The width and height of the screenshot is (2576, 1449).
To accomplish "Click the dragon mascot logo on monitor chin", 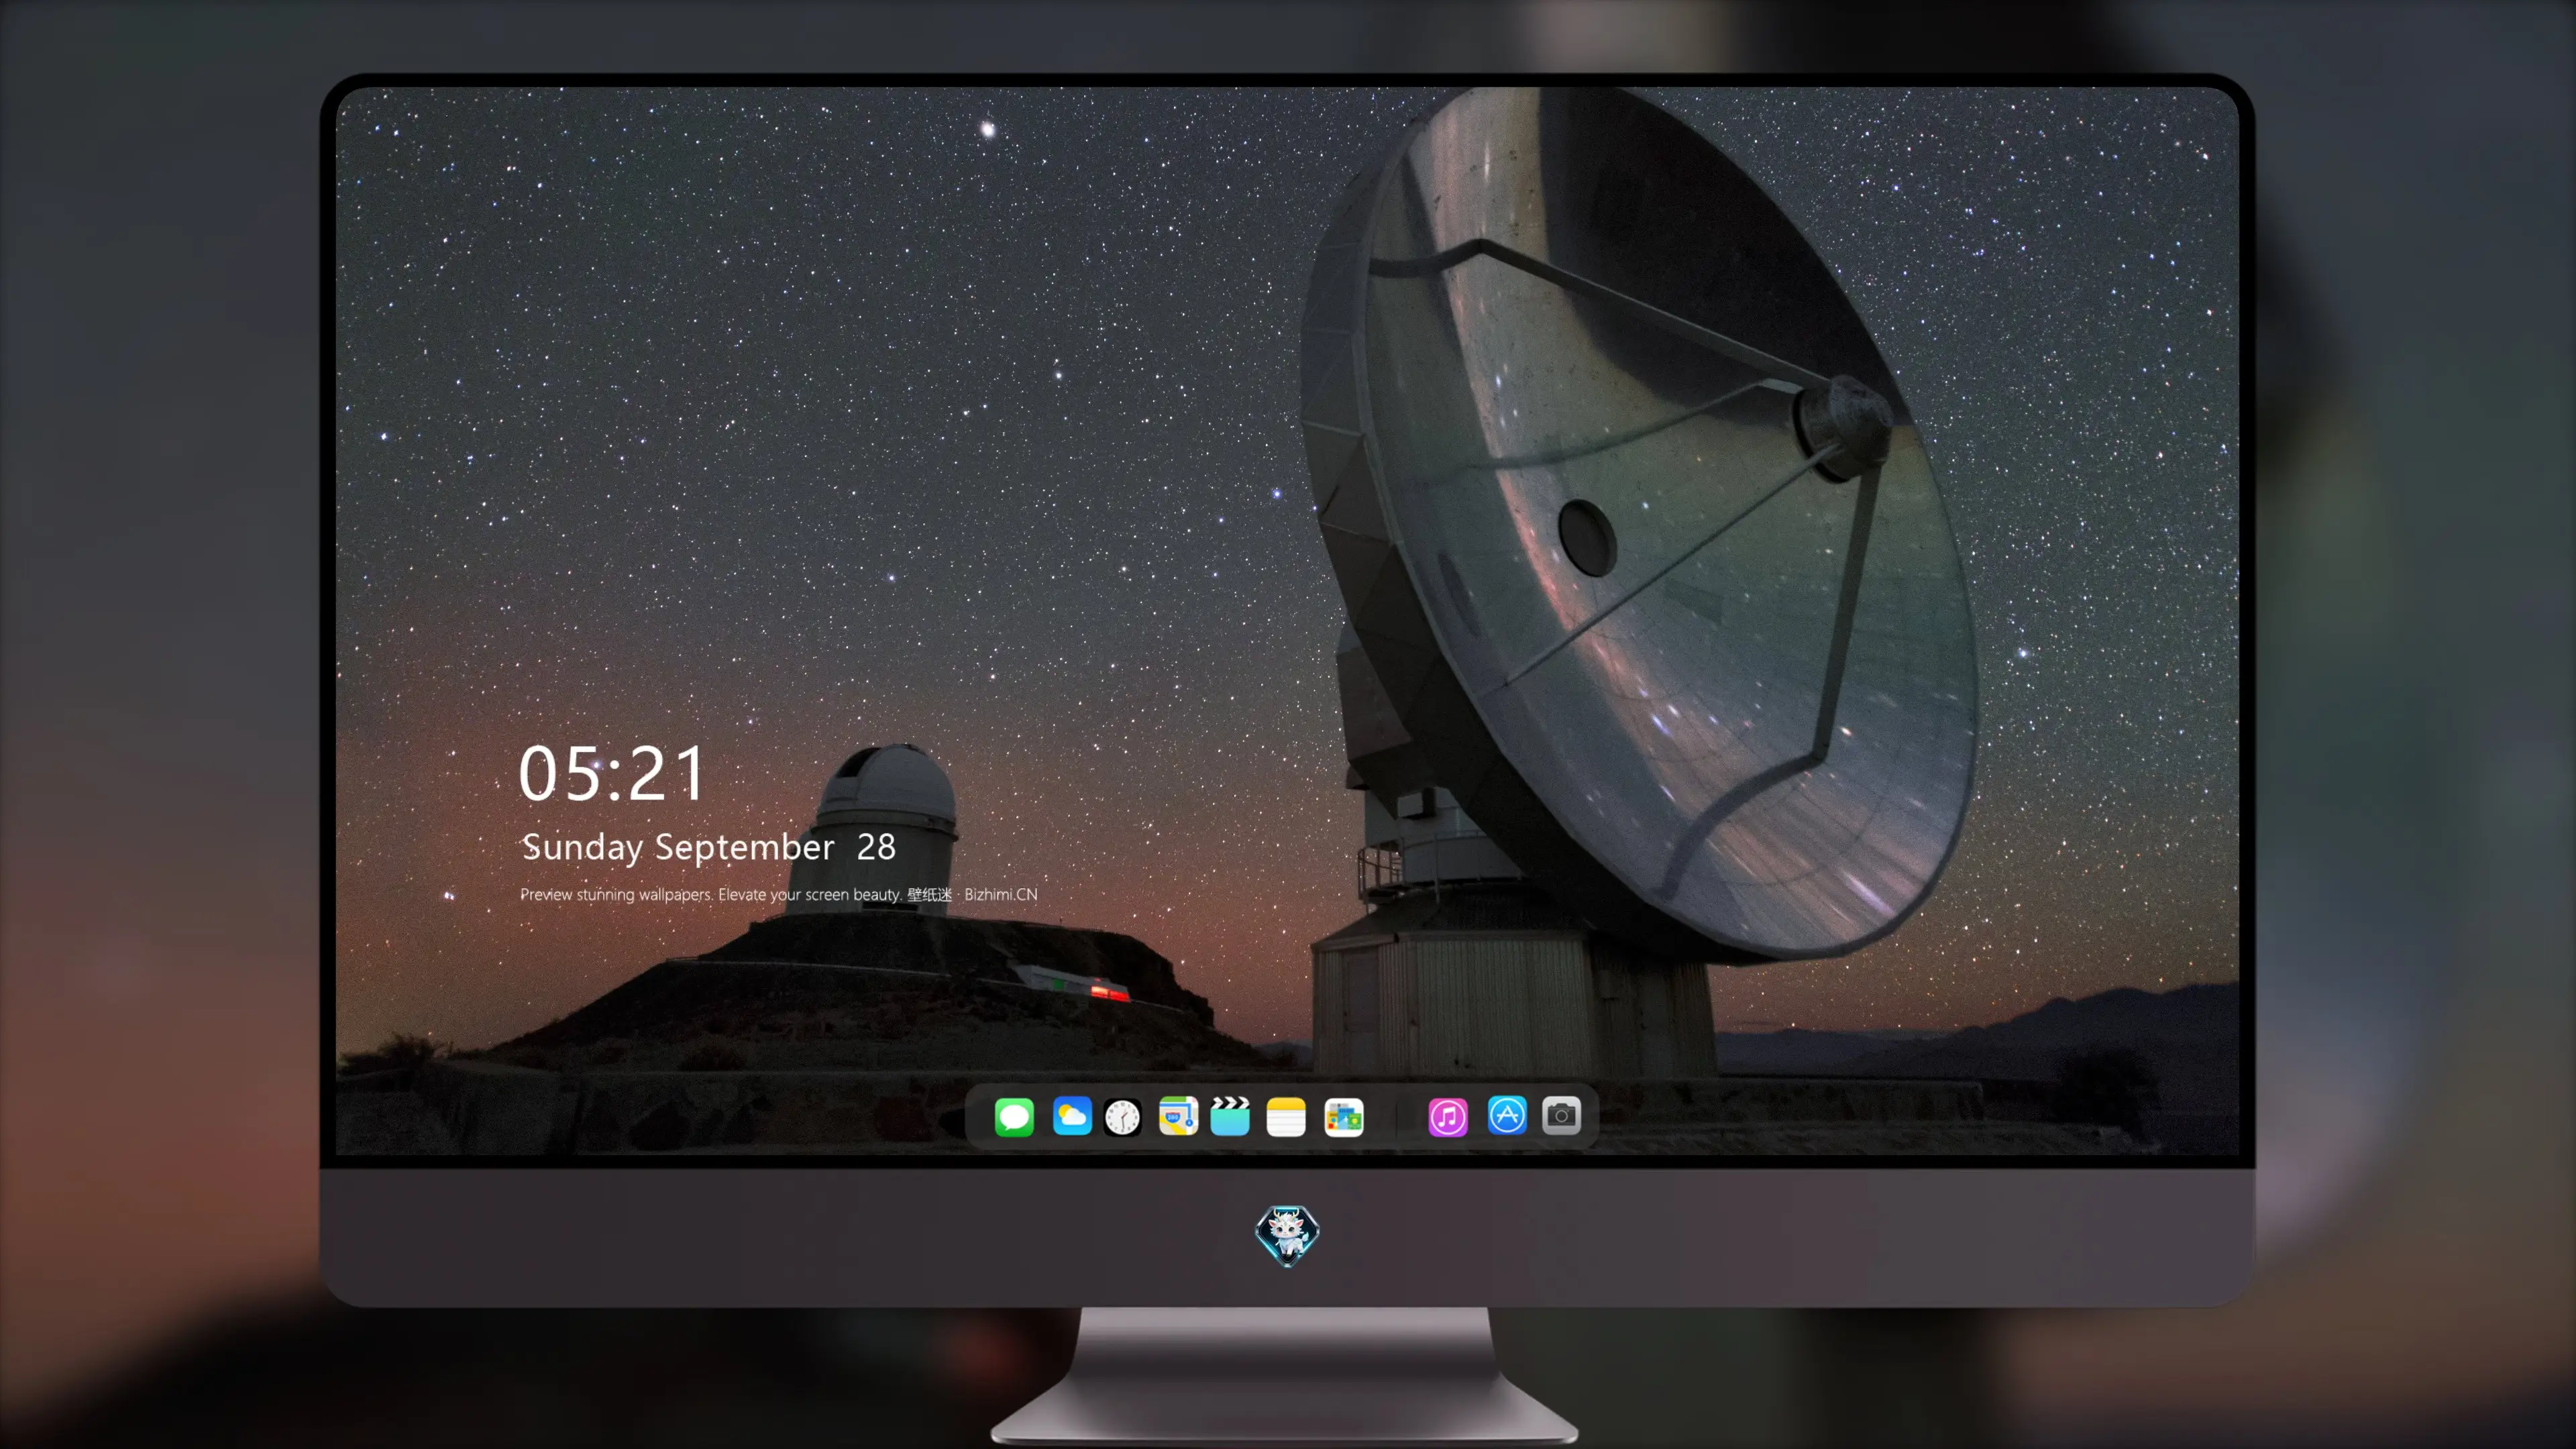I will point(1287,1235).
